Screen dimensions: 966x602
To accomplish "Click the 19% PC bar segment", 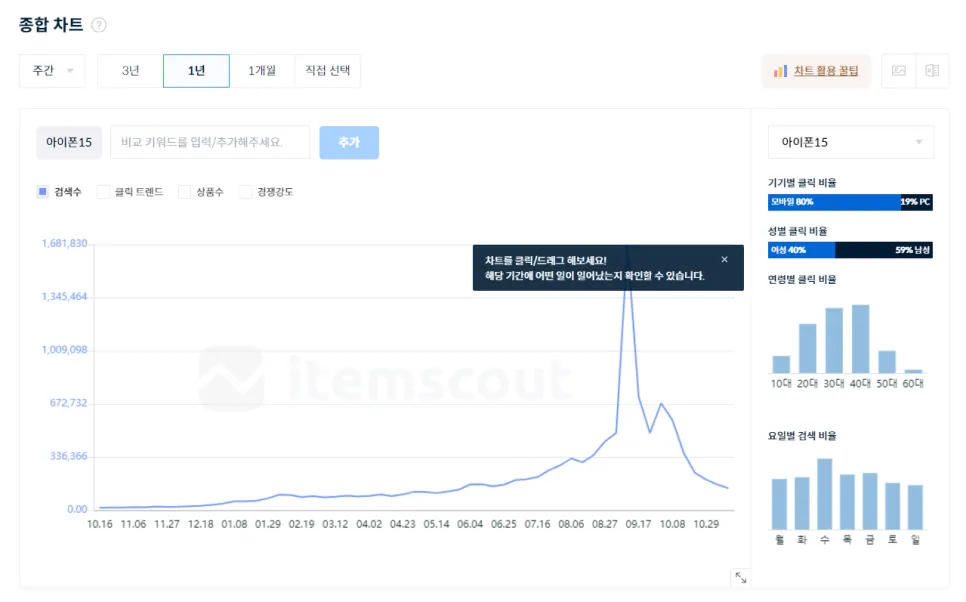I will [916, 202].
